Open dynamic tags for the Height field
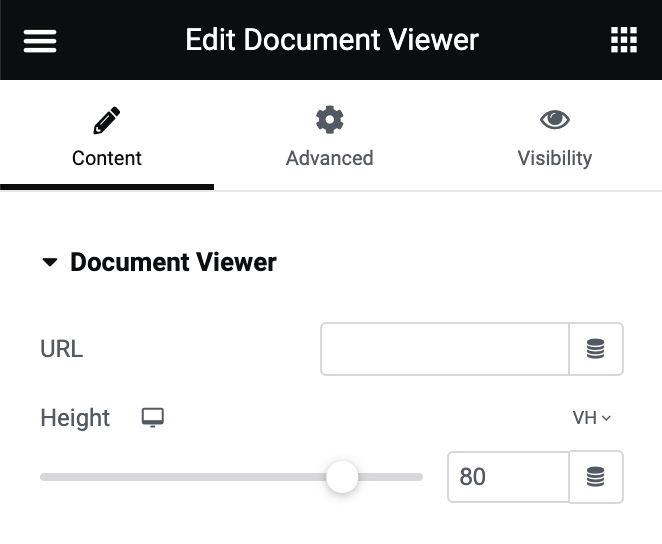This screenshot has width=662, height=544. point(596,477)
